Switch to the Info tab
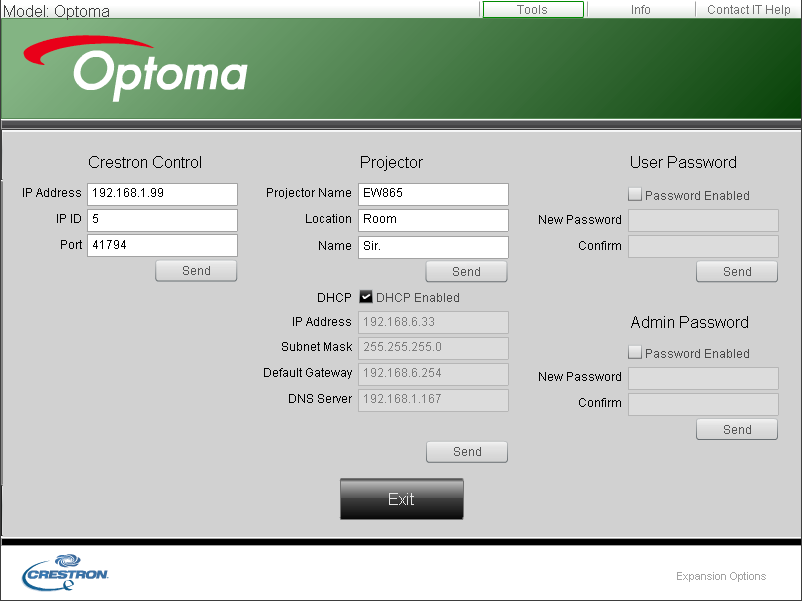This screenshot has width=803, height=601. (x=640, y=10)
